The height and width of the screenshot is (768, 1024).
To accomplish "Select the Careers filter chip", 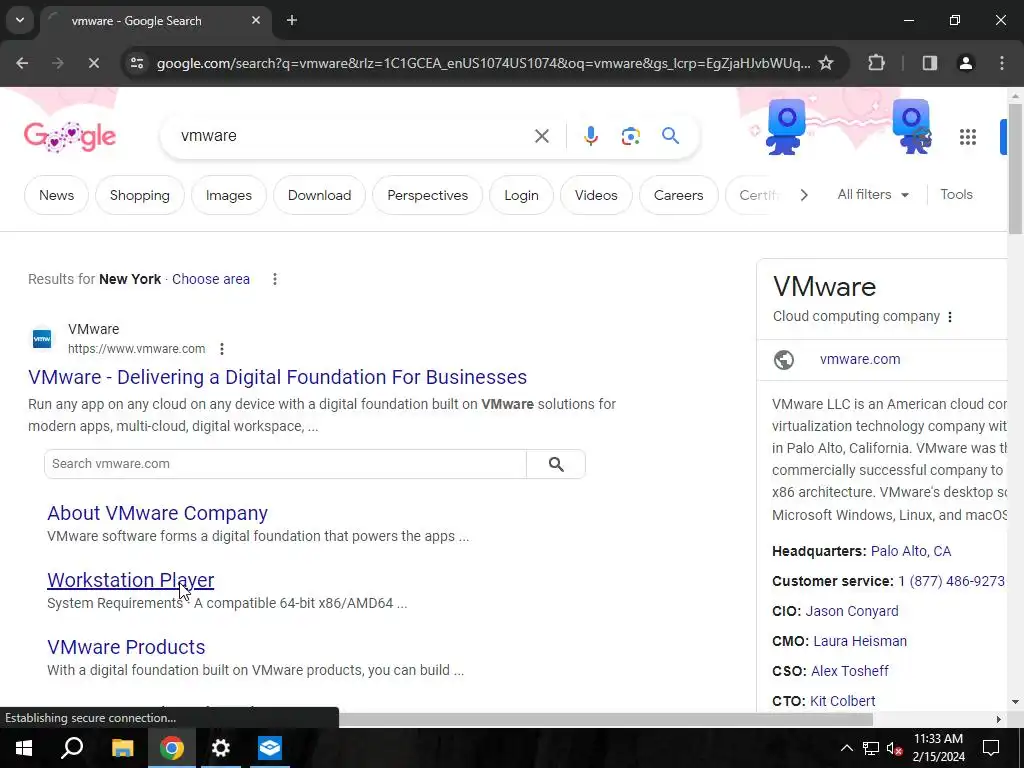I will [x=679, y=195].
